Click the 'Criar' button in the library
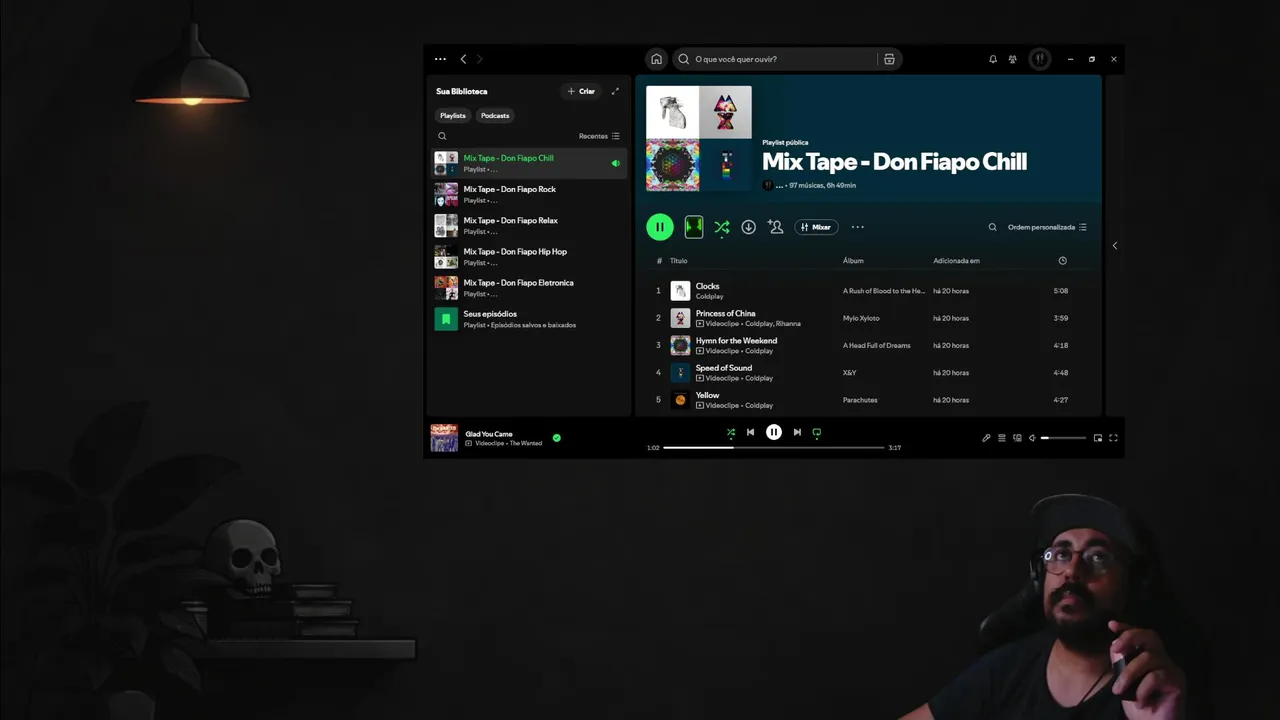 click(581, 91)
